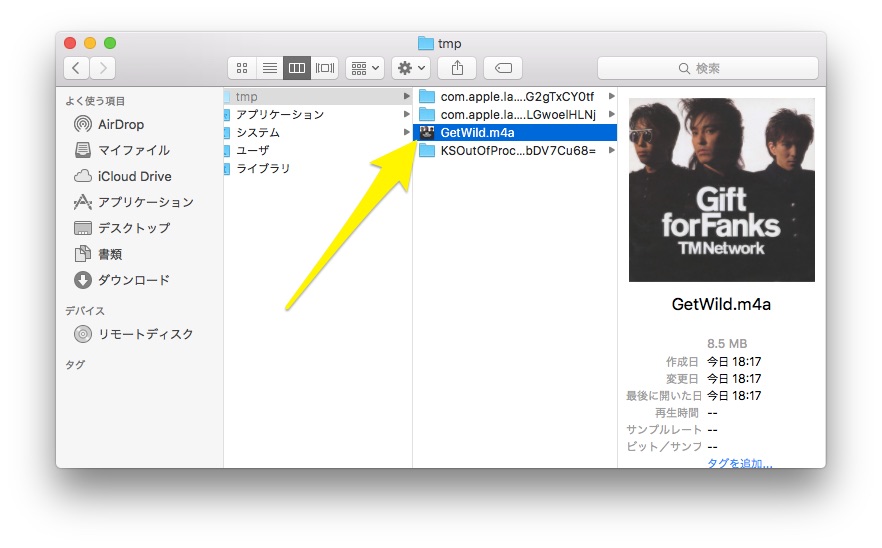
Task: Open アプリケーション in the sidebar
Action: click(x=134, y=202)
